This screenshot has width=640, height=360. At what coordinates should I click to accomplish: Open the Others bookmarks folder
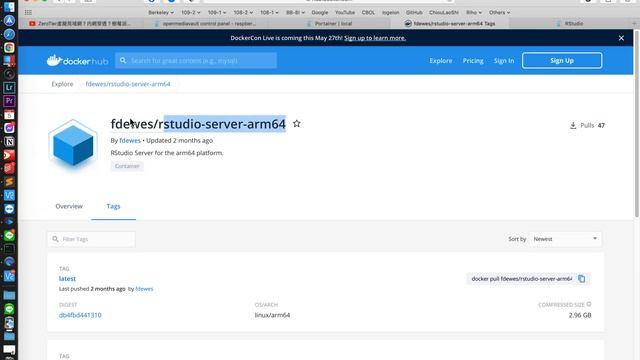(499, 13)
